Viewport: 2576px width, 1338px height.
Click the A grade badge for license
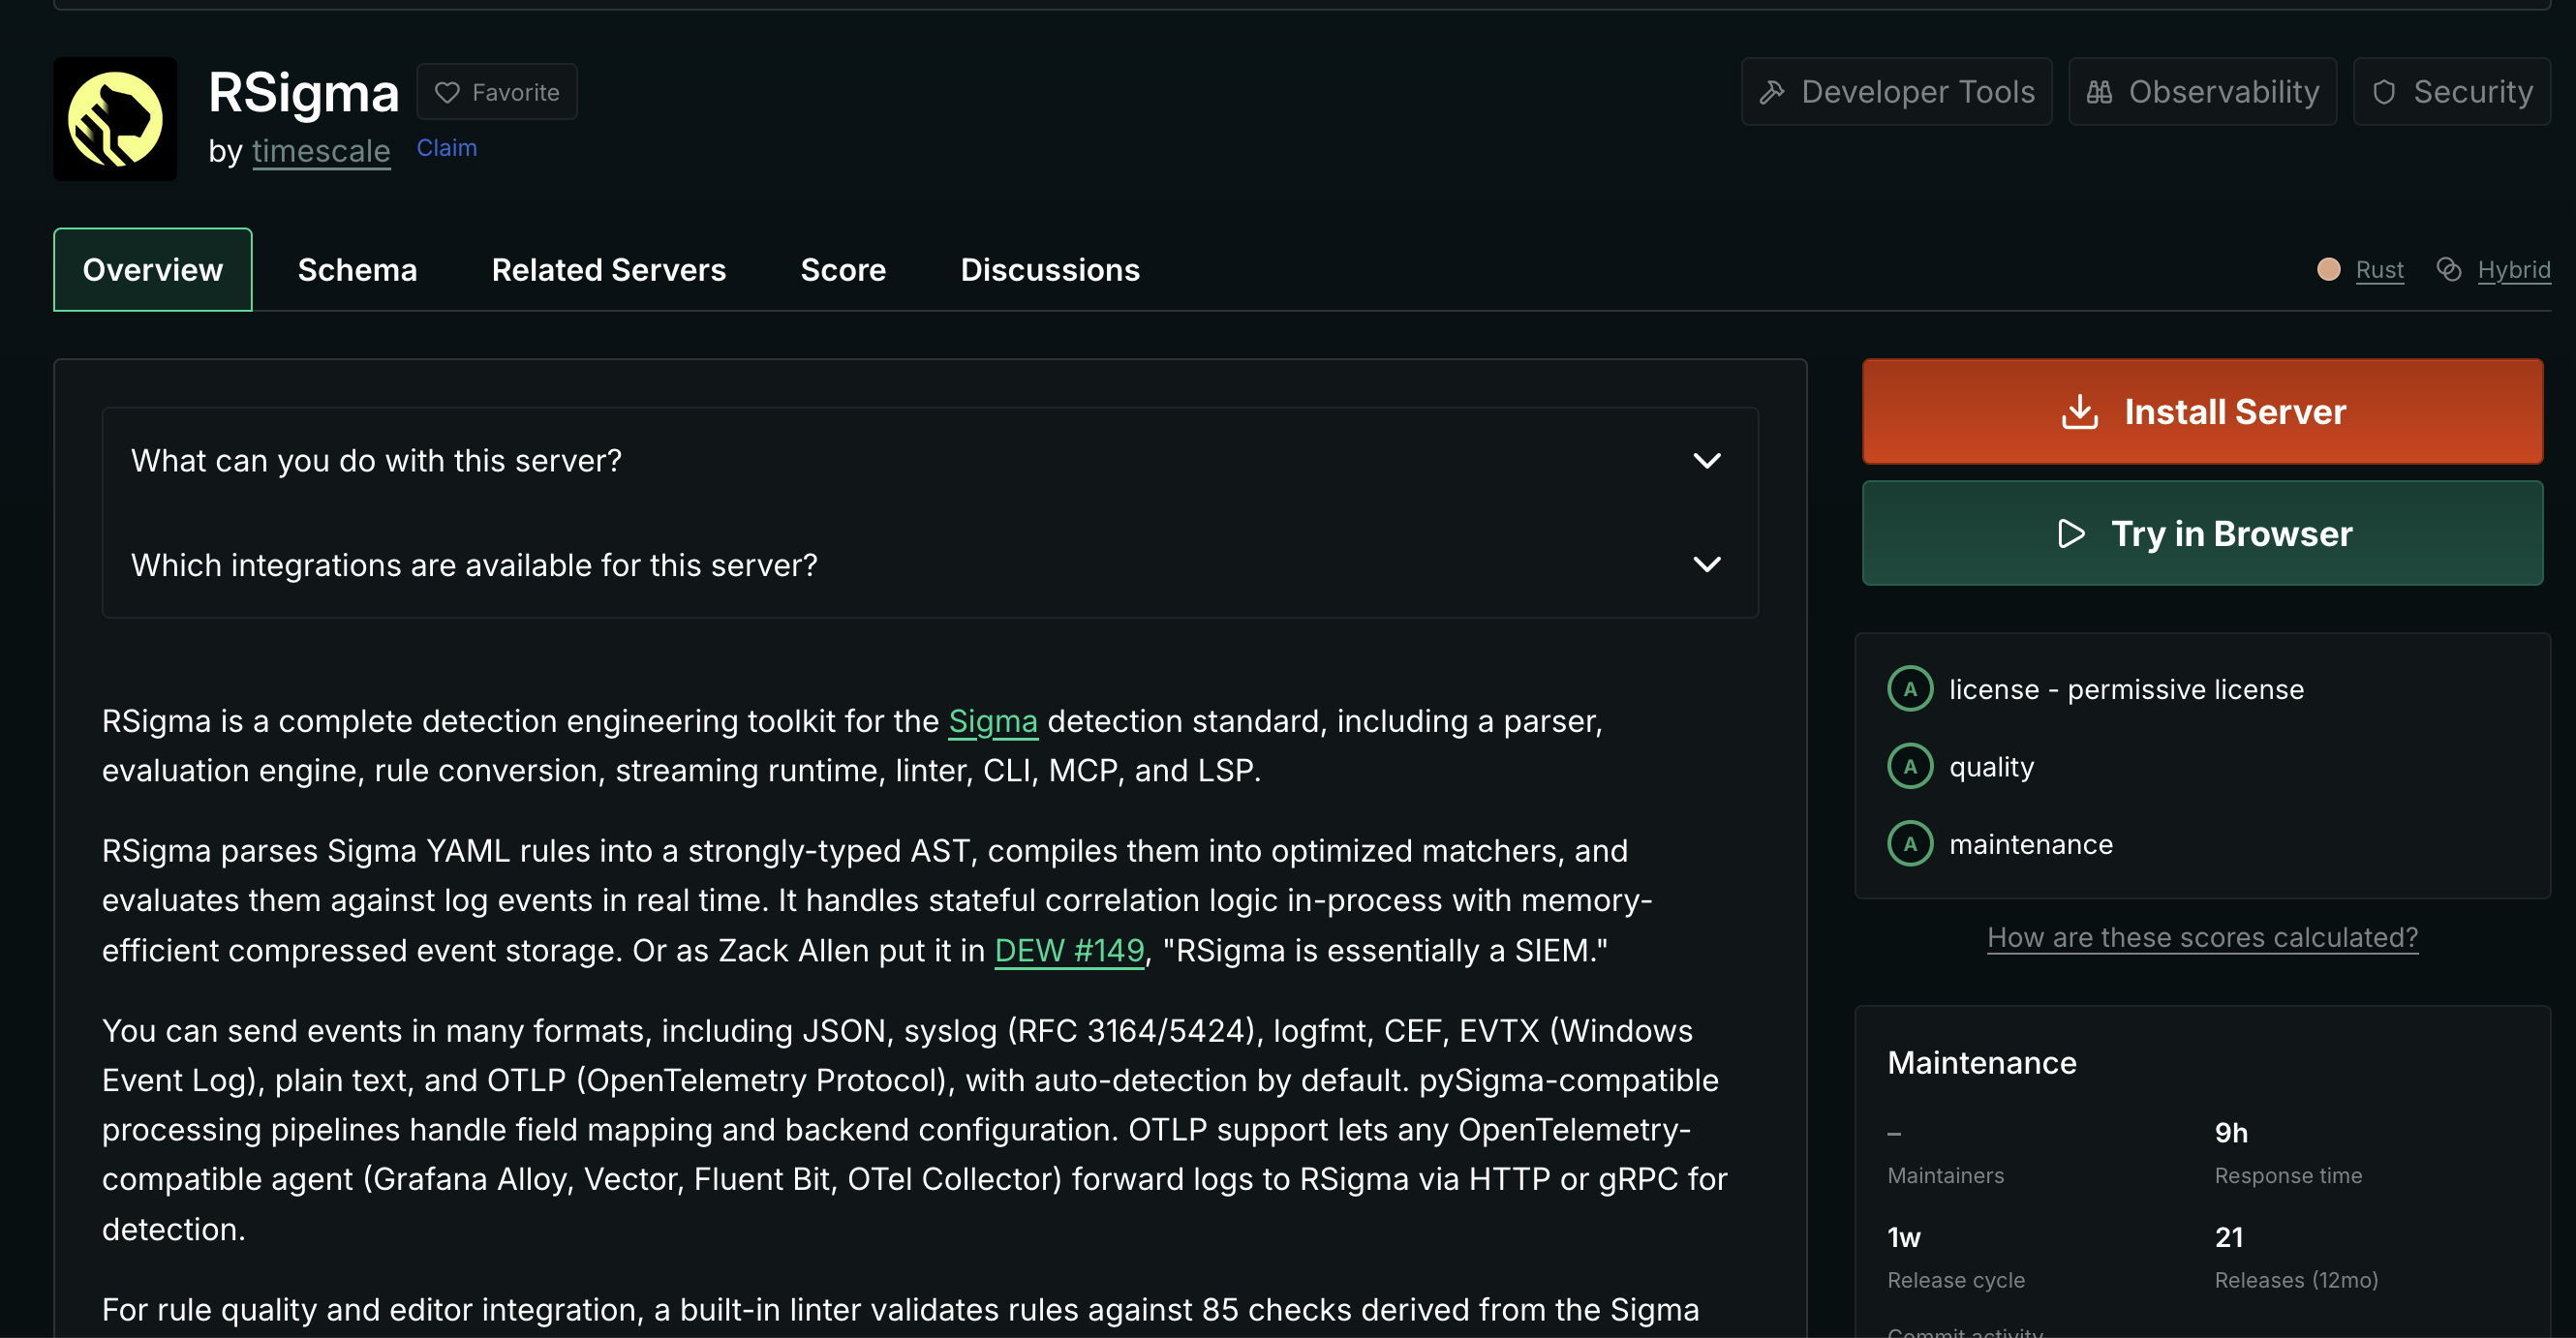click(x=1910, y=689)
